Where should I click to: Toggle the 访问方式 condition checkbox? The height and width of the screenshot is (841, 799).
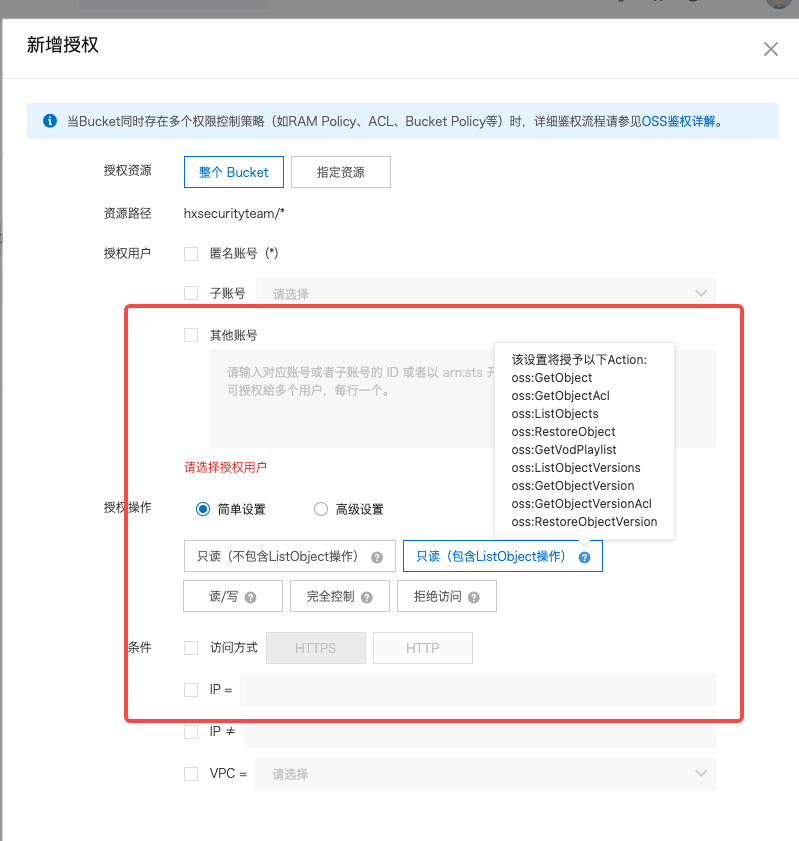pos(191,648)
